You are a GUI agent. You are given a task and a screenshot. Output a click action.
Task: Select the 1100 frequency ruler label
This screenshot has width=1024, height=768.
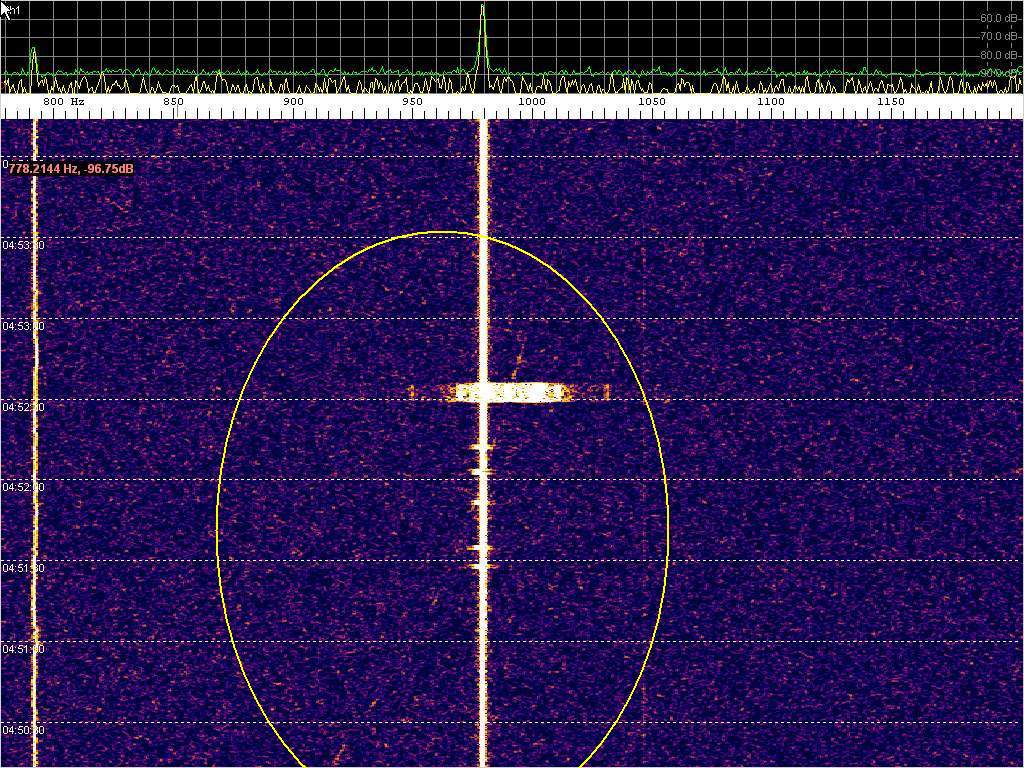click(x=770, y=102)
